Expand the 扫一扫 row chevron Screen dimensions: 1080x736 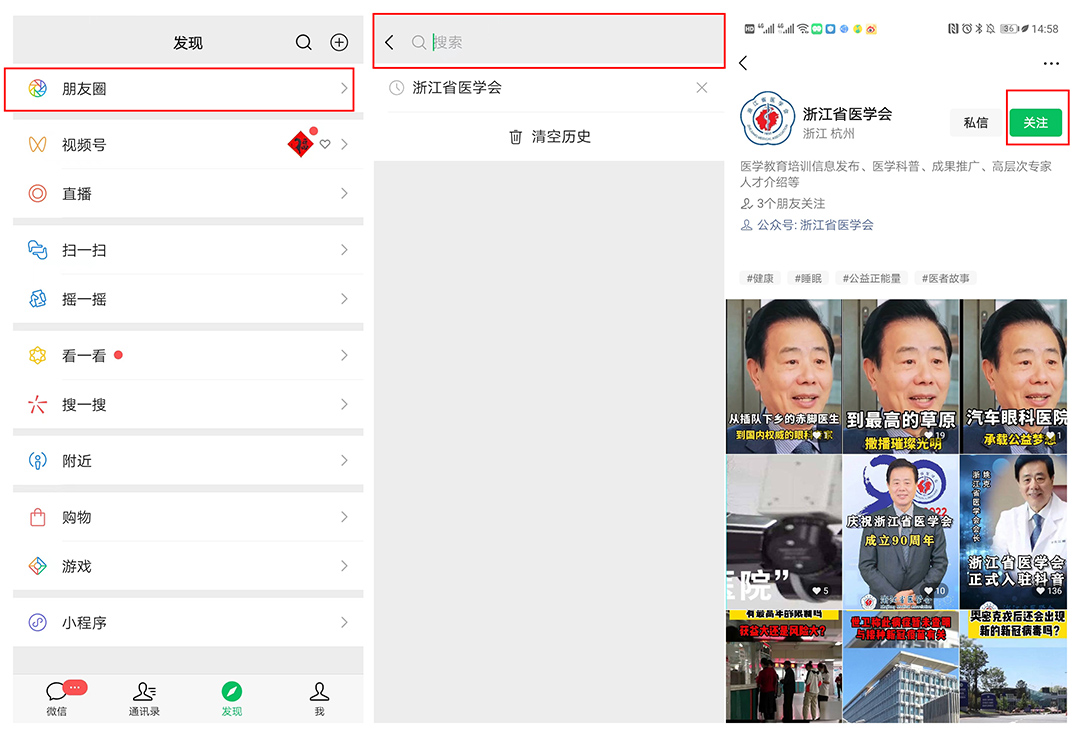(x=344, y=250)
